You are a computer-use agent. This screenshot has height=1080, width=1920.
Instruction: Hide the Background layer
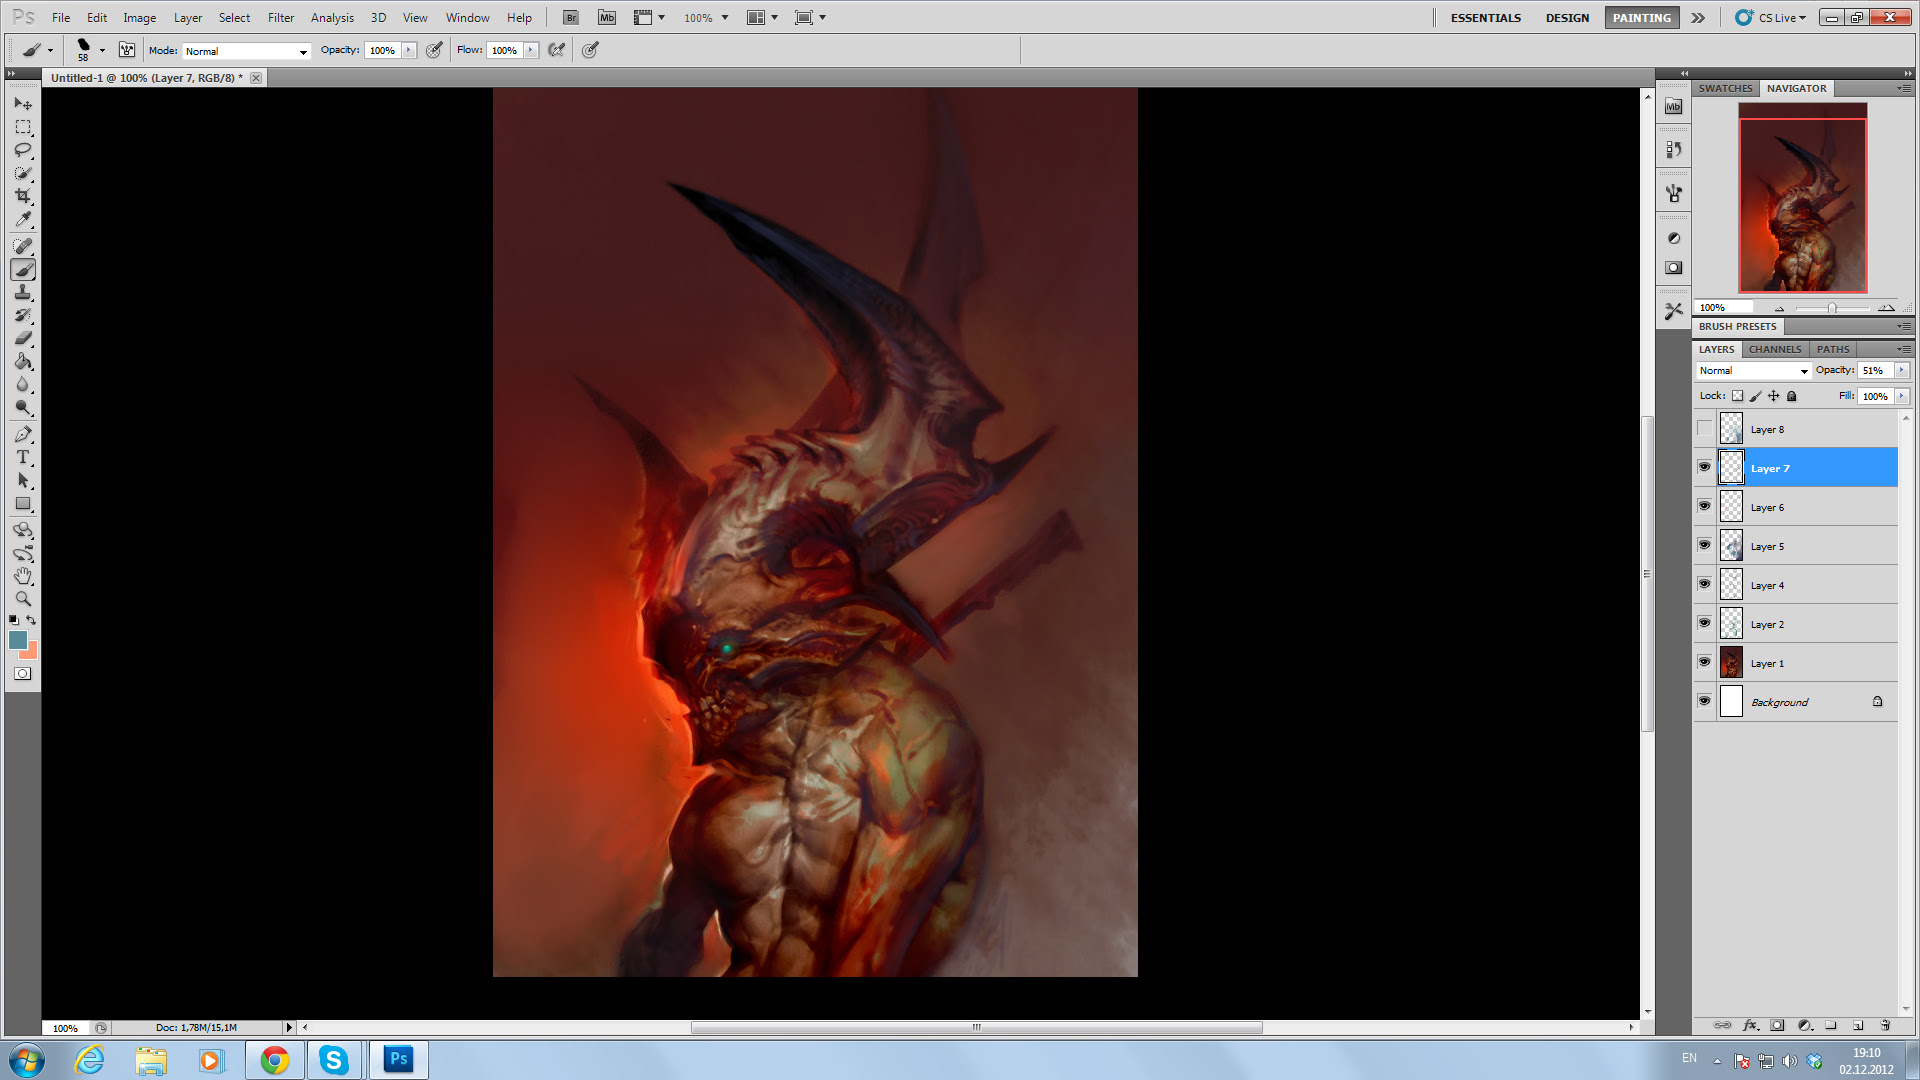point(1704,701)
